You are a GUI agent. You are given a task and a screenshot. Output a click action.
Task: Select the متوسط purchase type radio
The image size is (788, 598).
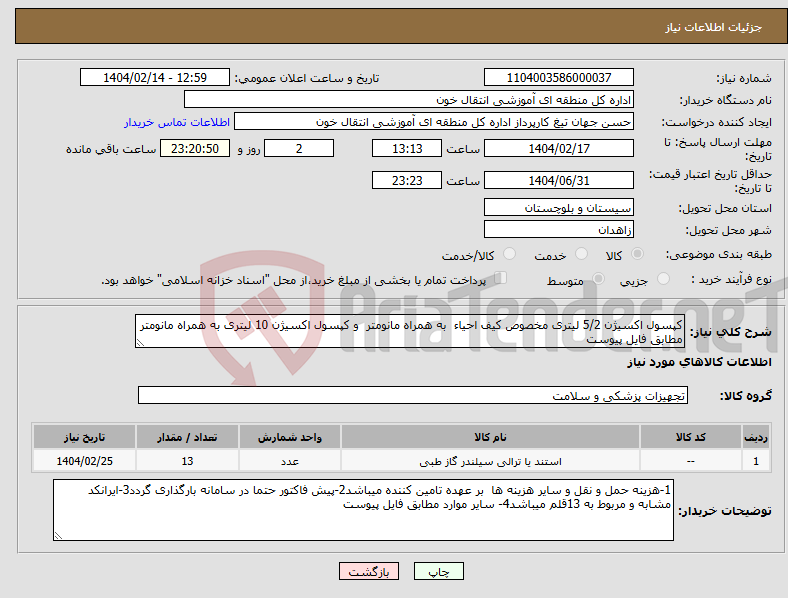click(x=598, y=278)
